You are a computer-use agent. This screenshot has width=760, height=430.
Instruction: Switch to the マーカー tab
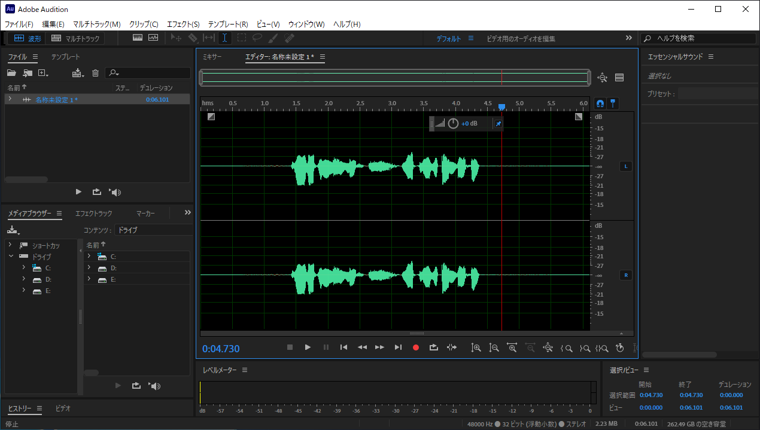[145, 213]
